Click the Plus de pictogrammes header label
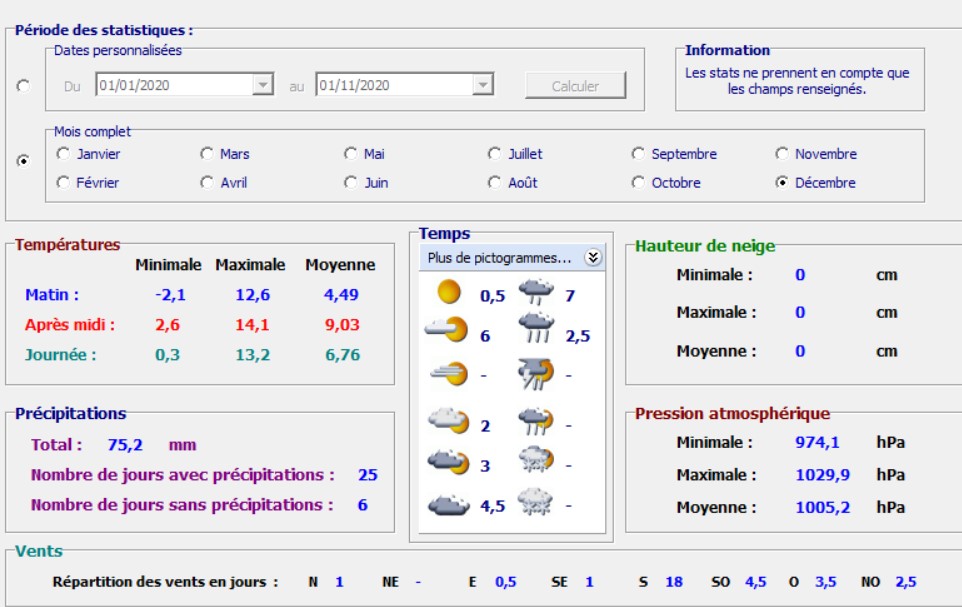Viewport: 962px width, 607px height. coord(499,258)
